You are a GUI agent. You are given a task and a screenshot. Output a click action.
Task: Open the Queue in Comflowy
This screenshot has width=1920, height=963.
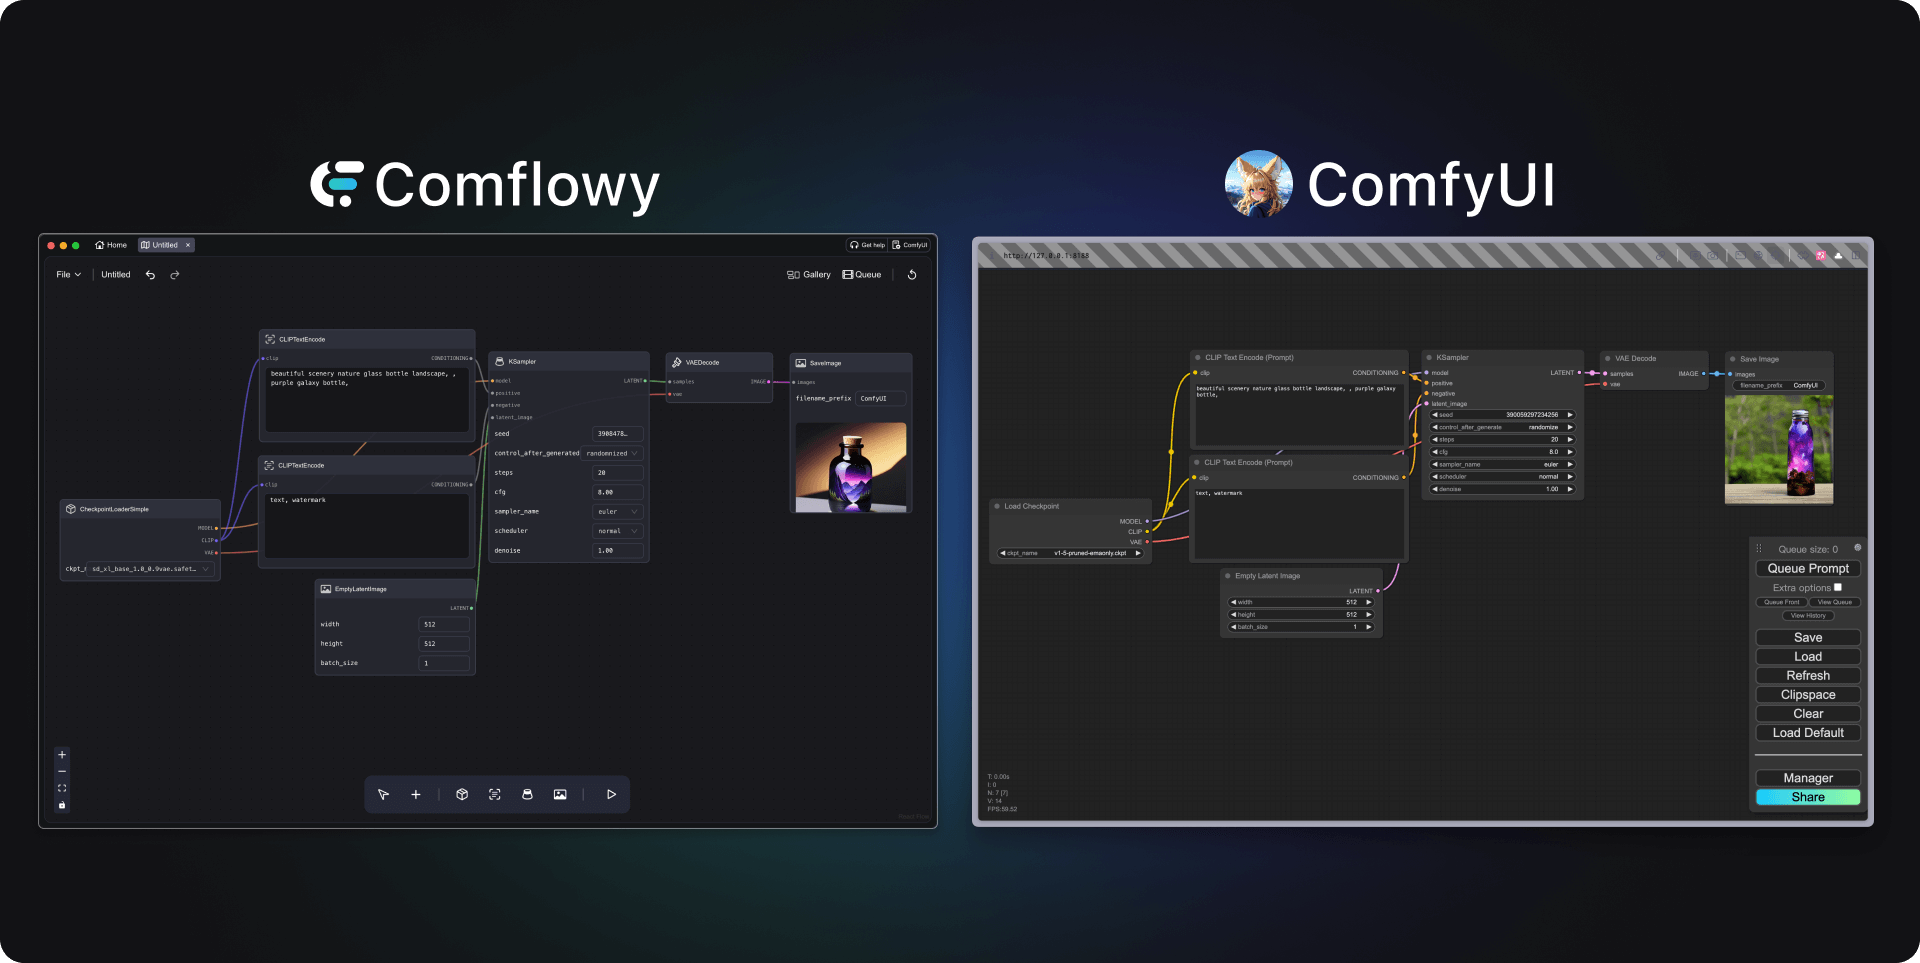[862, 275]
